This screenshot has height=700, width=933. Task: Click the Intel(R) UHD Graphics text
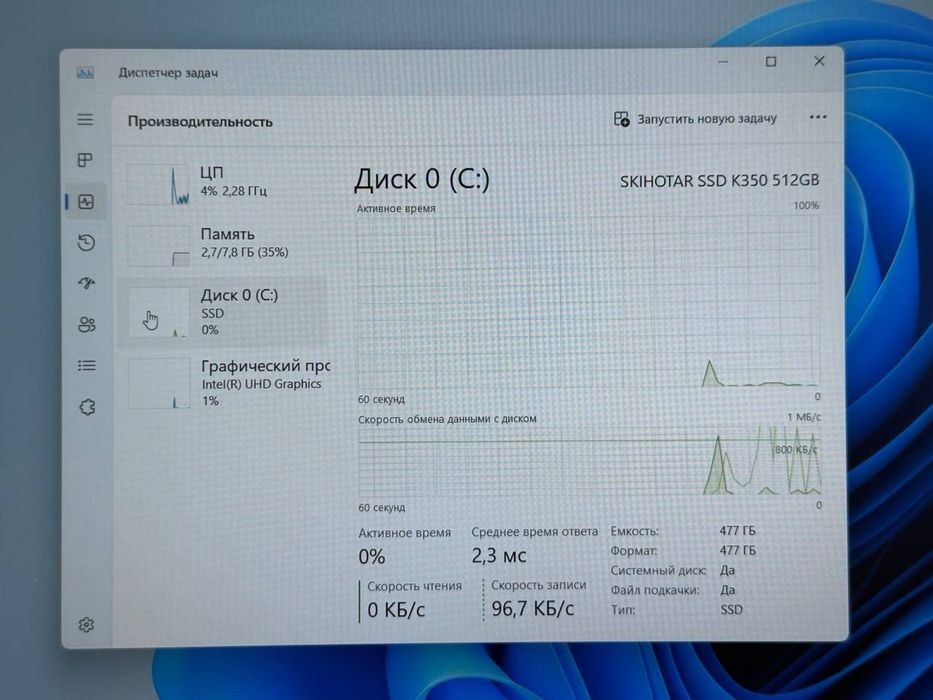(261, 384)
